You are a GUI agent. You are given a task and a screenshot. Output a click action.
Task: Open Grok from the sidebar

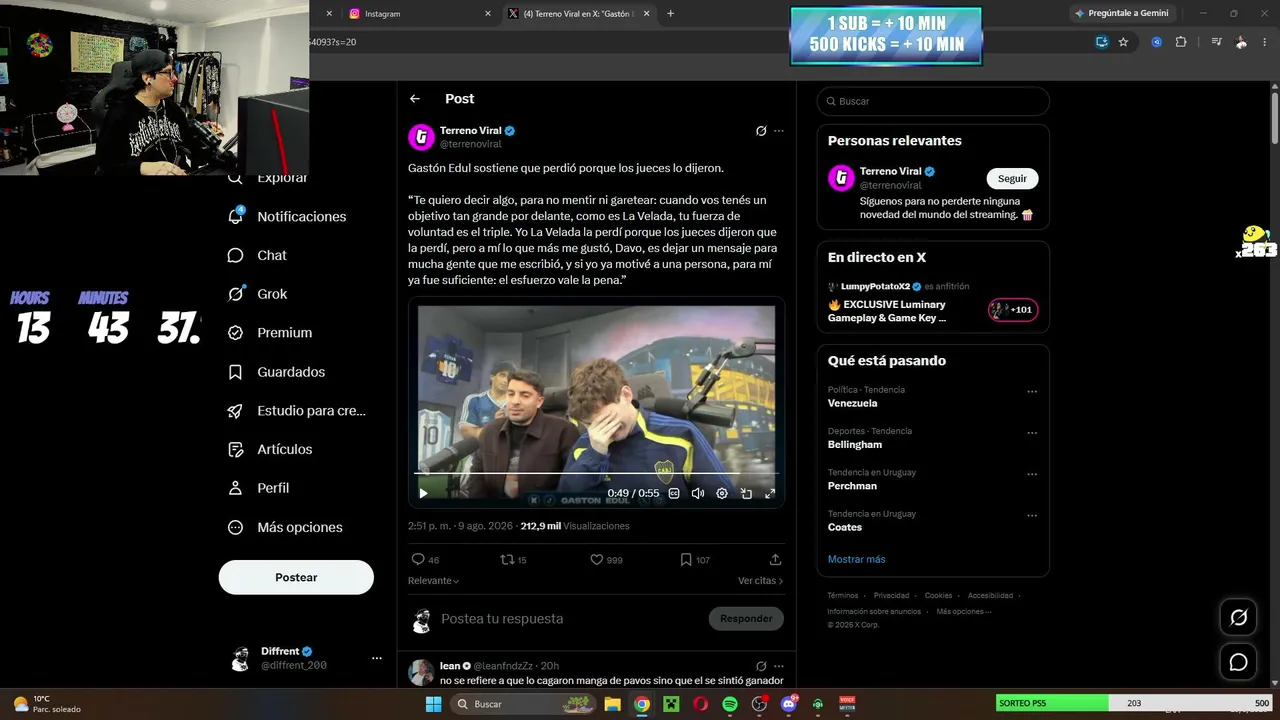(257, 294)
